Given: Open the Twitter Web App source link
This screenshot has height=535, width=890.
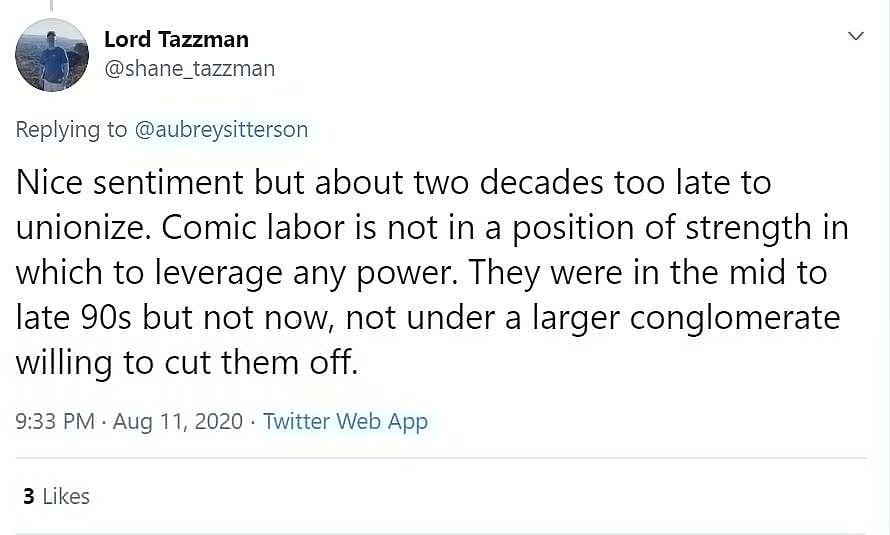Looking at the screenshot, I should point(345,422).
